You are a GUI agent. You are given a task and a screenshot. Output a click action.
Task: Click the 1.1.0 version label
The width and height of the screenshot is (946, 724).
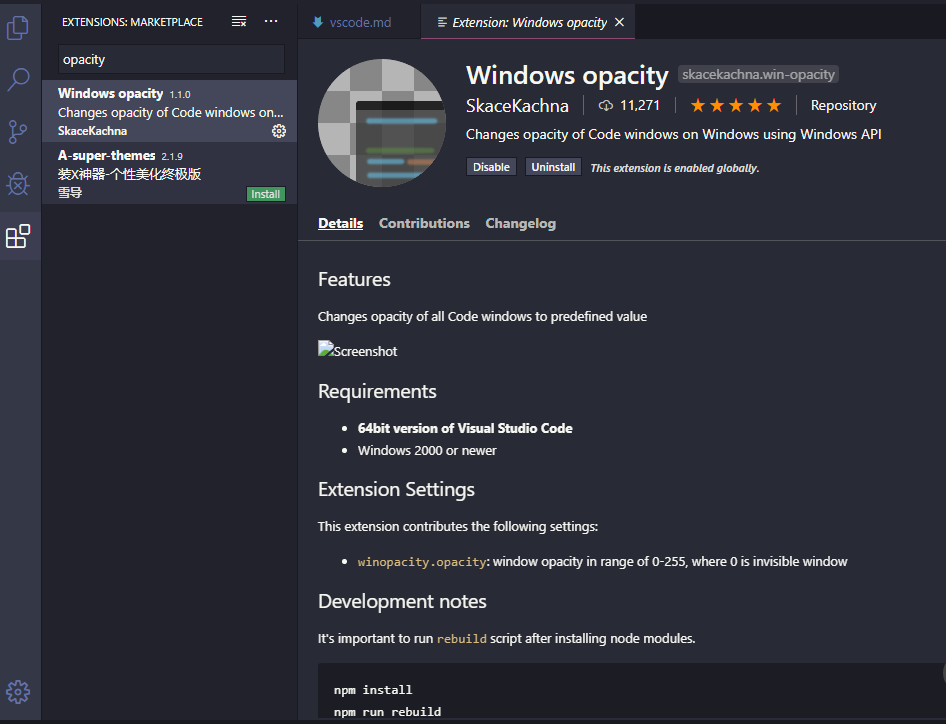(x=180, y=95)
